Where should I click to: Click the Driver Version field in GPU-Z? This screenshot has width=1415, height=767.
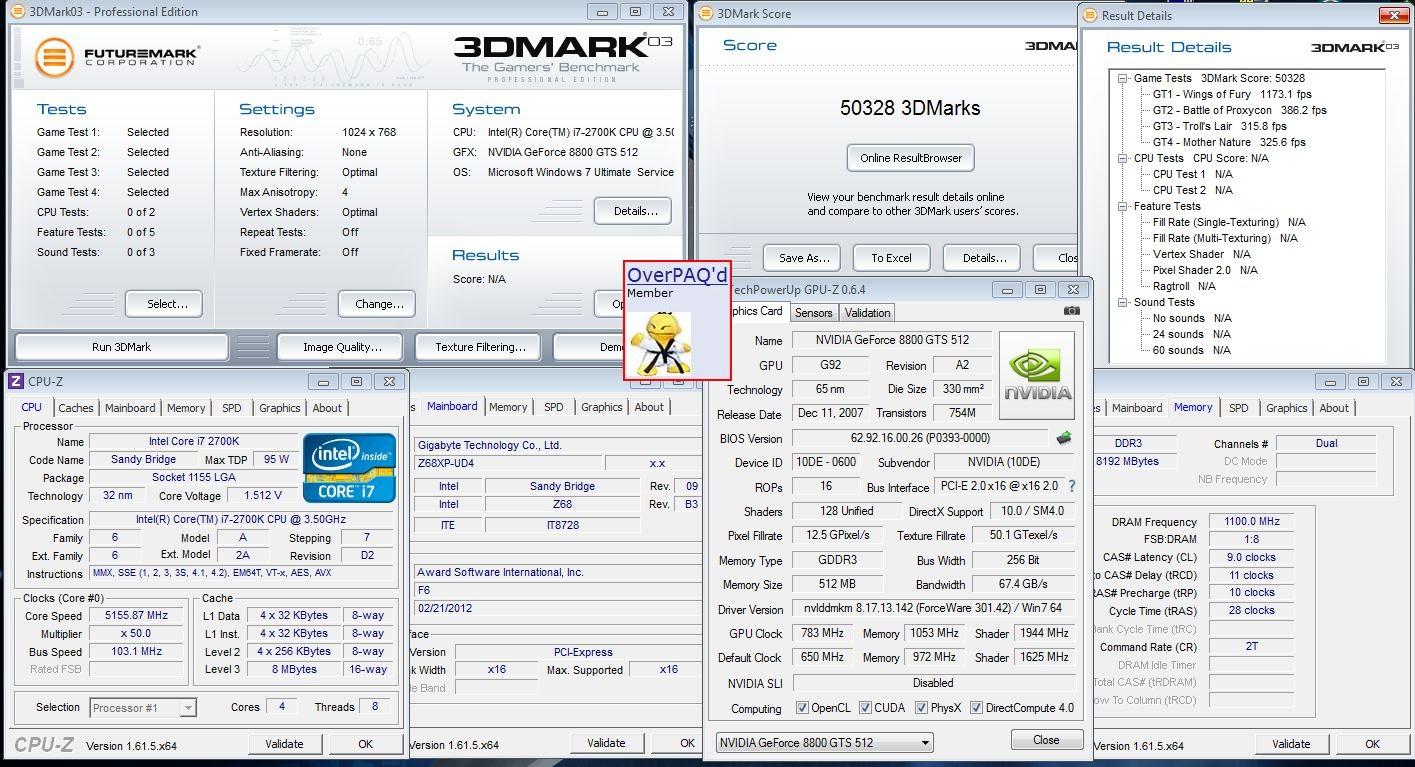932,609
